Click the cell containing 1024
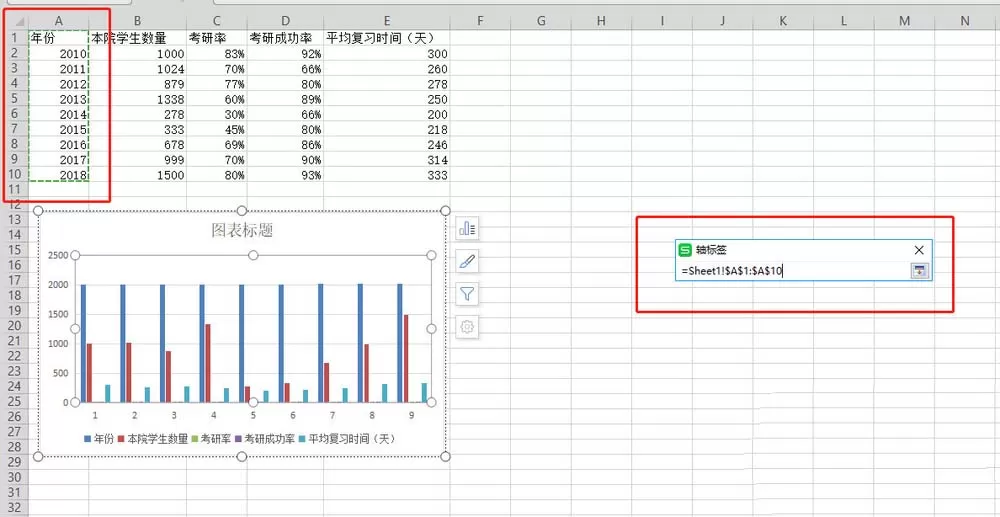Viewport: 1000px width, 517px height. pos(138,69)
